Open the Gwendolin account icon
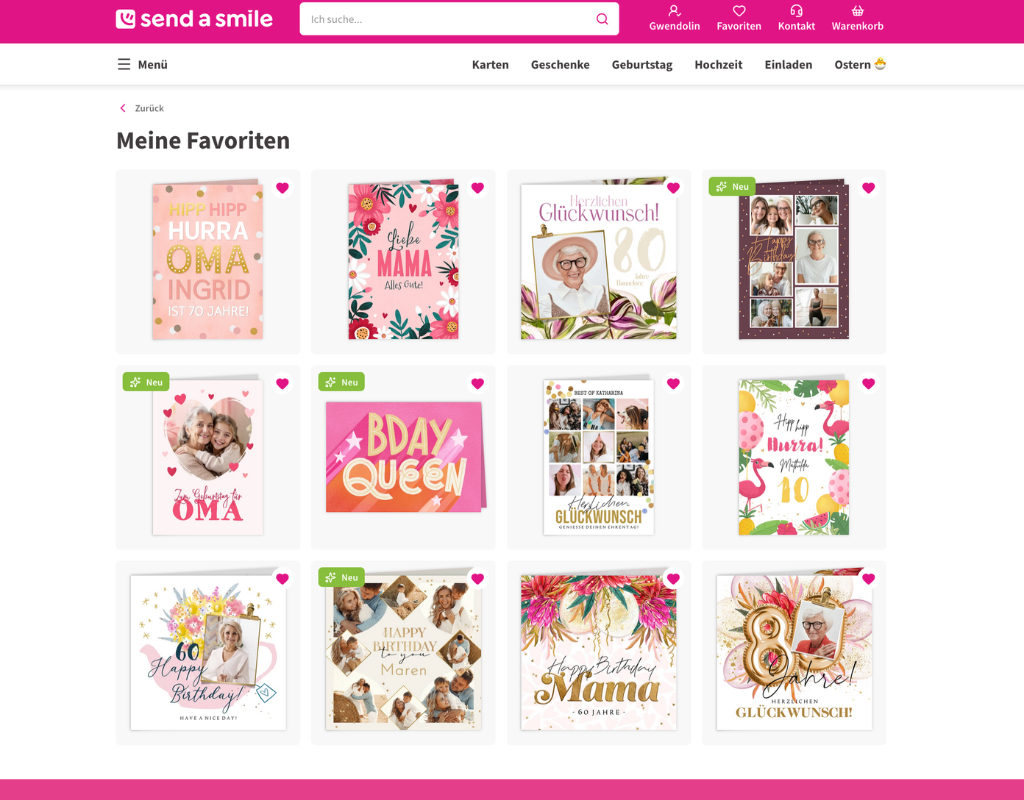Image resolution: width=1024 pixels, height=800 pixels. [675, 10]
